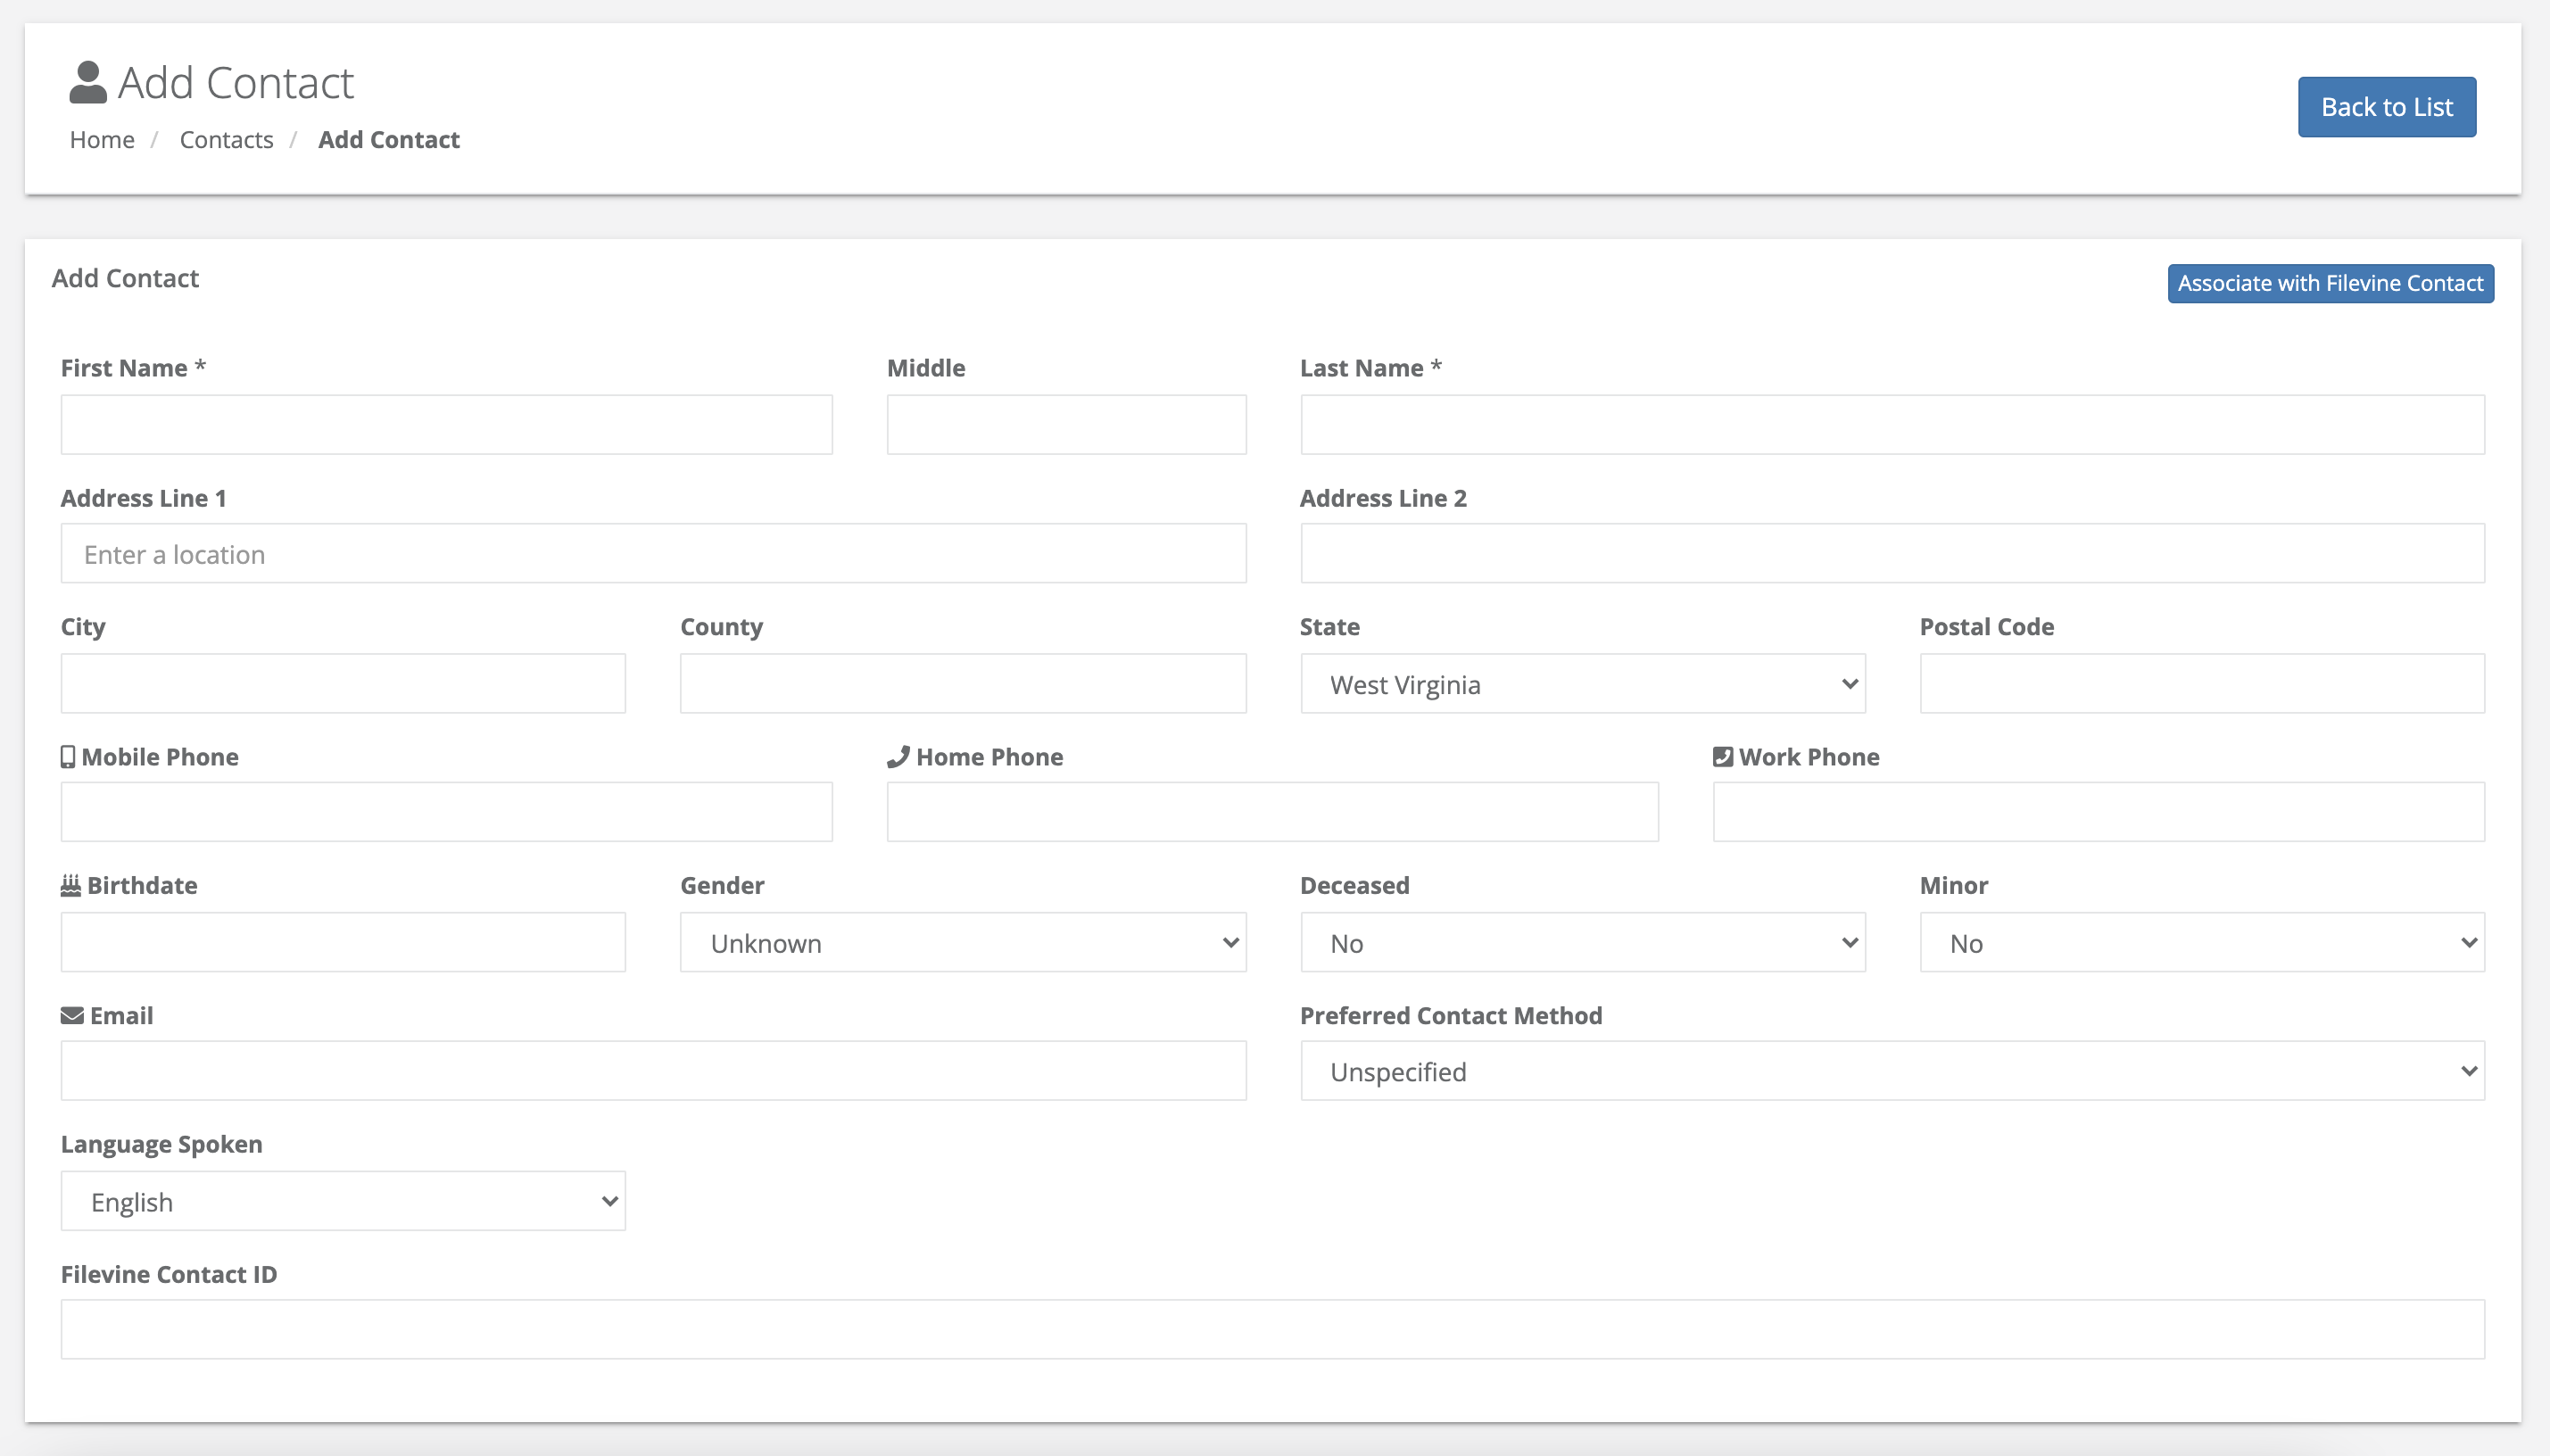The height and width of the screenshot is (1456, 2550).
Task: Focus the Birthdate input field
Action: point(343,943)
